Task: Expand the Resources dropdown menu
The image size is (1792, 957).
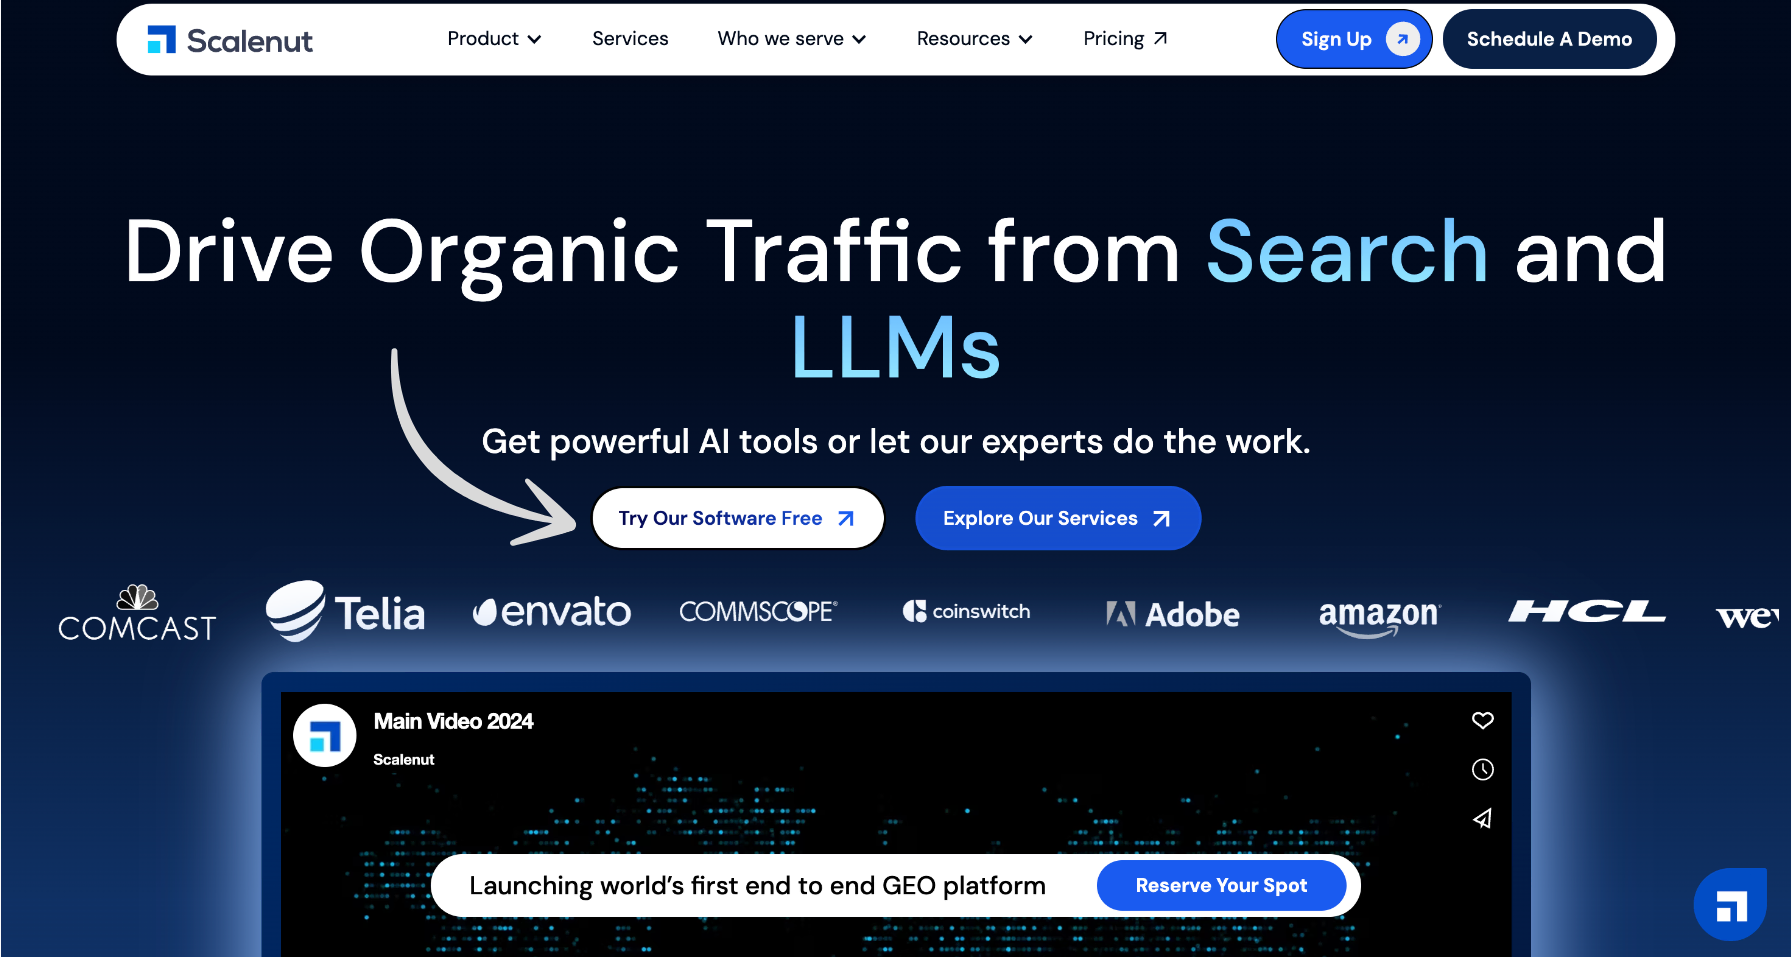Action: click(974, 39)
